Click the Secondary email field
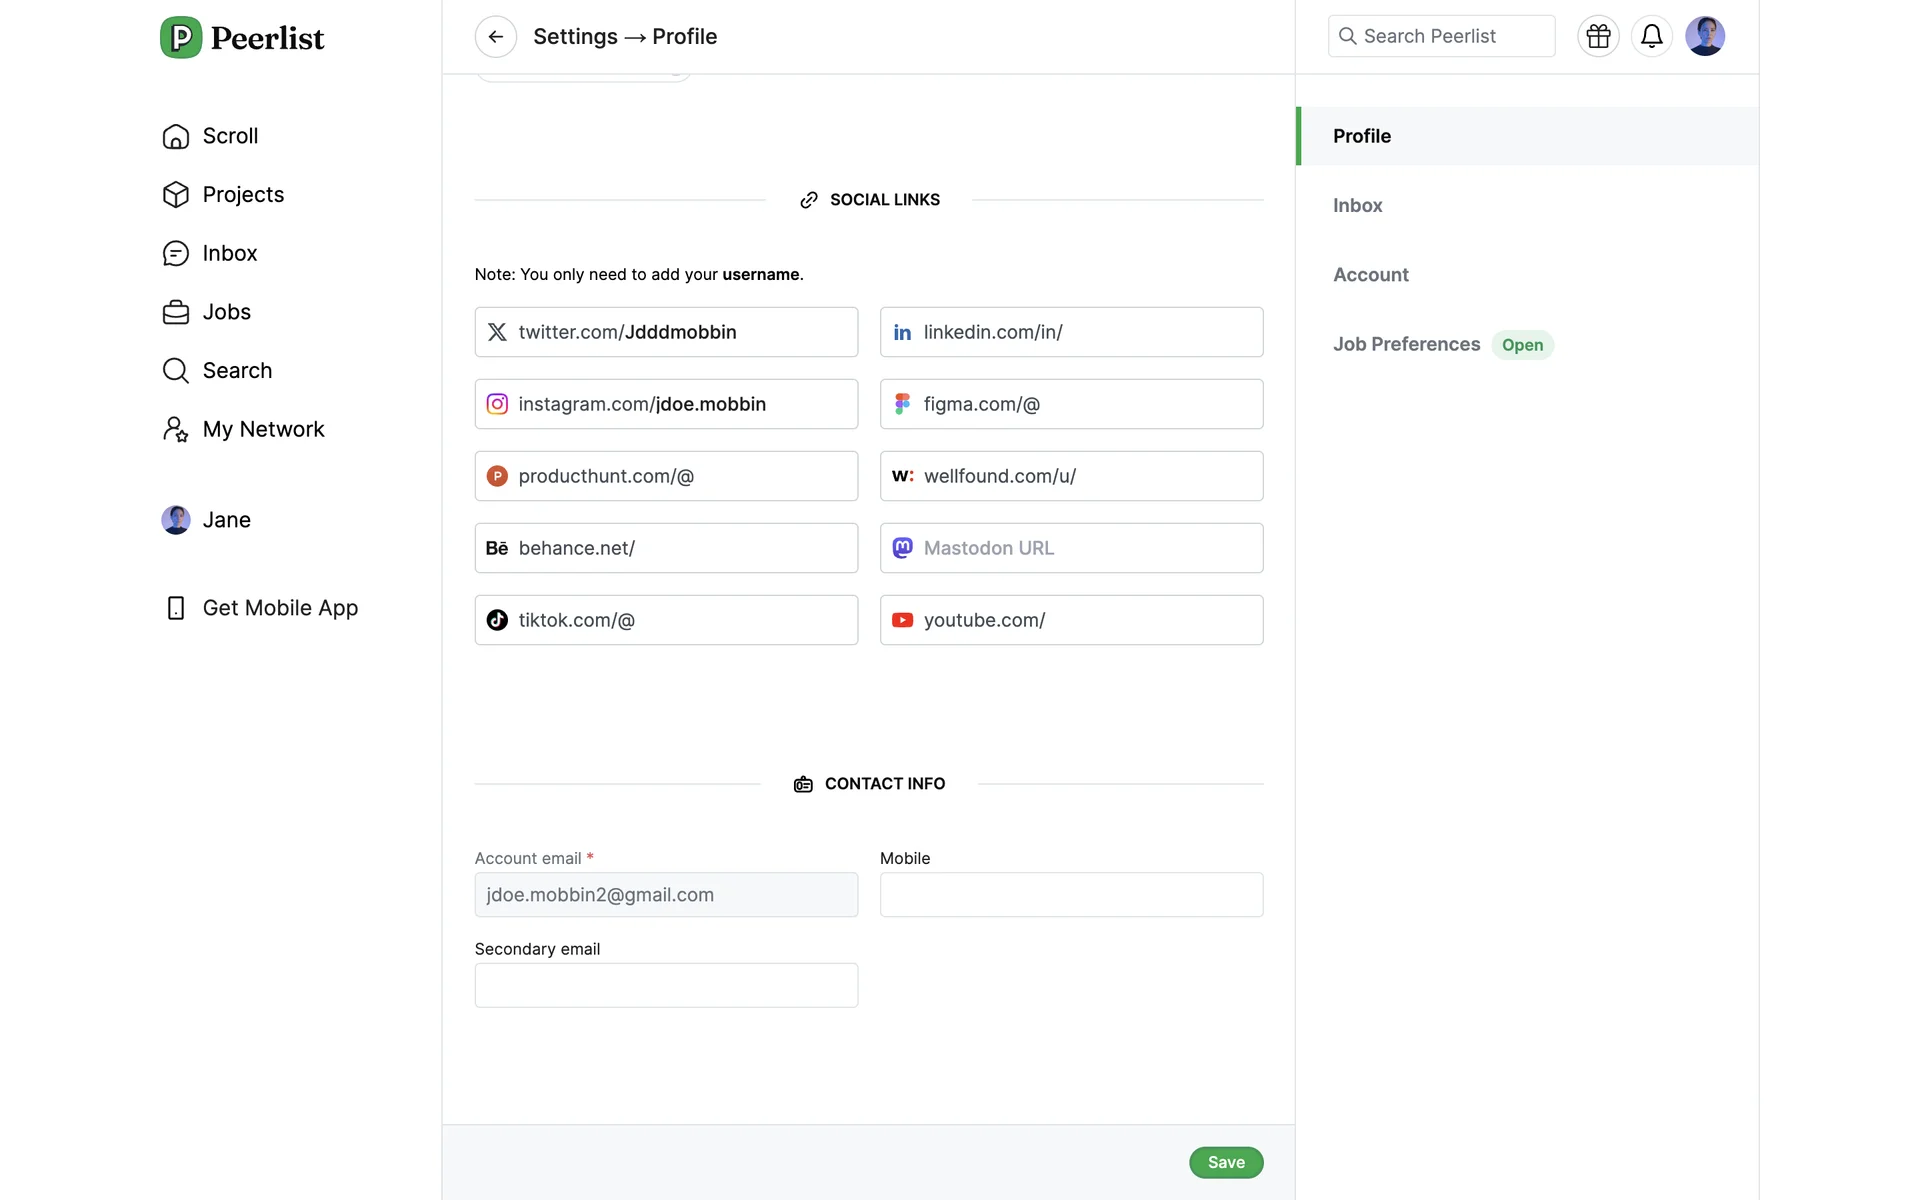This screenshot has width=1920, height=1200. click(666, 985)
